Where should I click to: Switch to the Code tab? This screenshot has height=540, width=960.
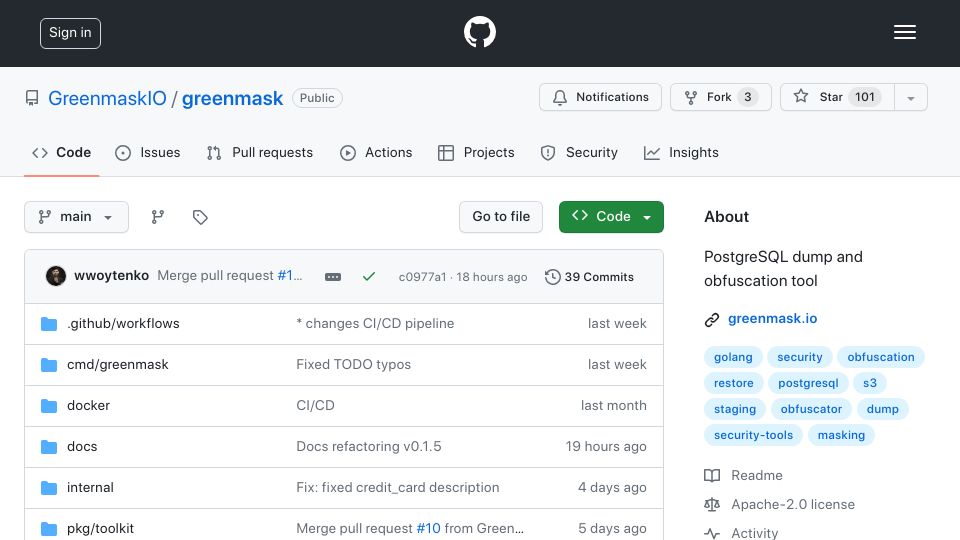tap(61, 152)
